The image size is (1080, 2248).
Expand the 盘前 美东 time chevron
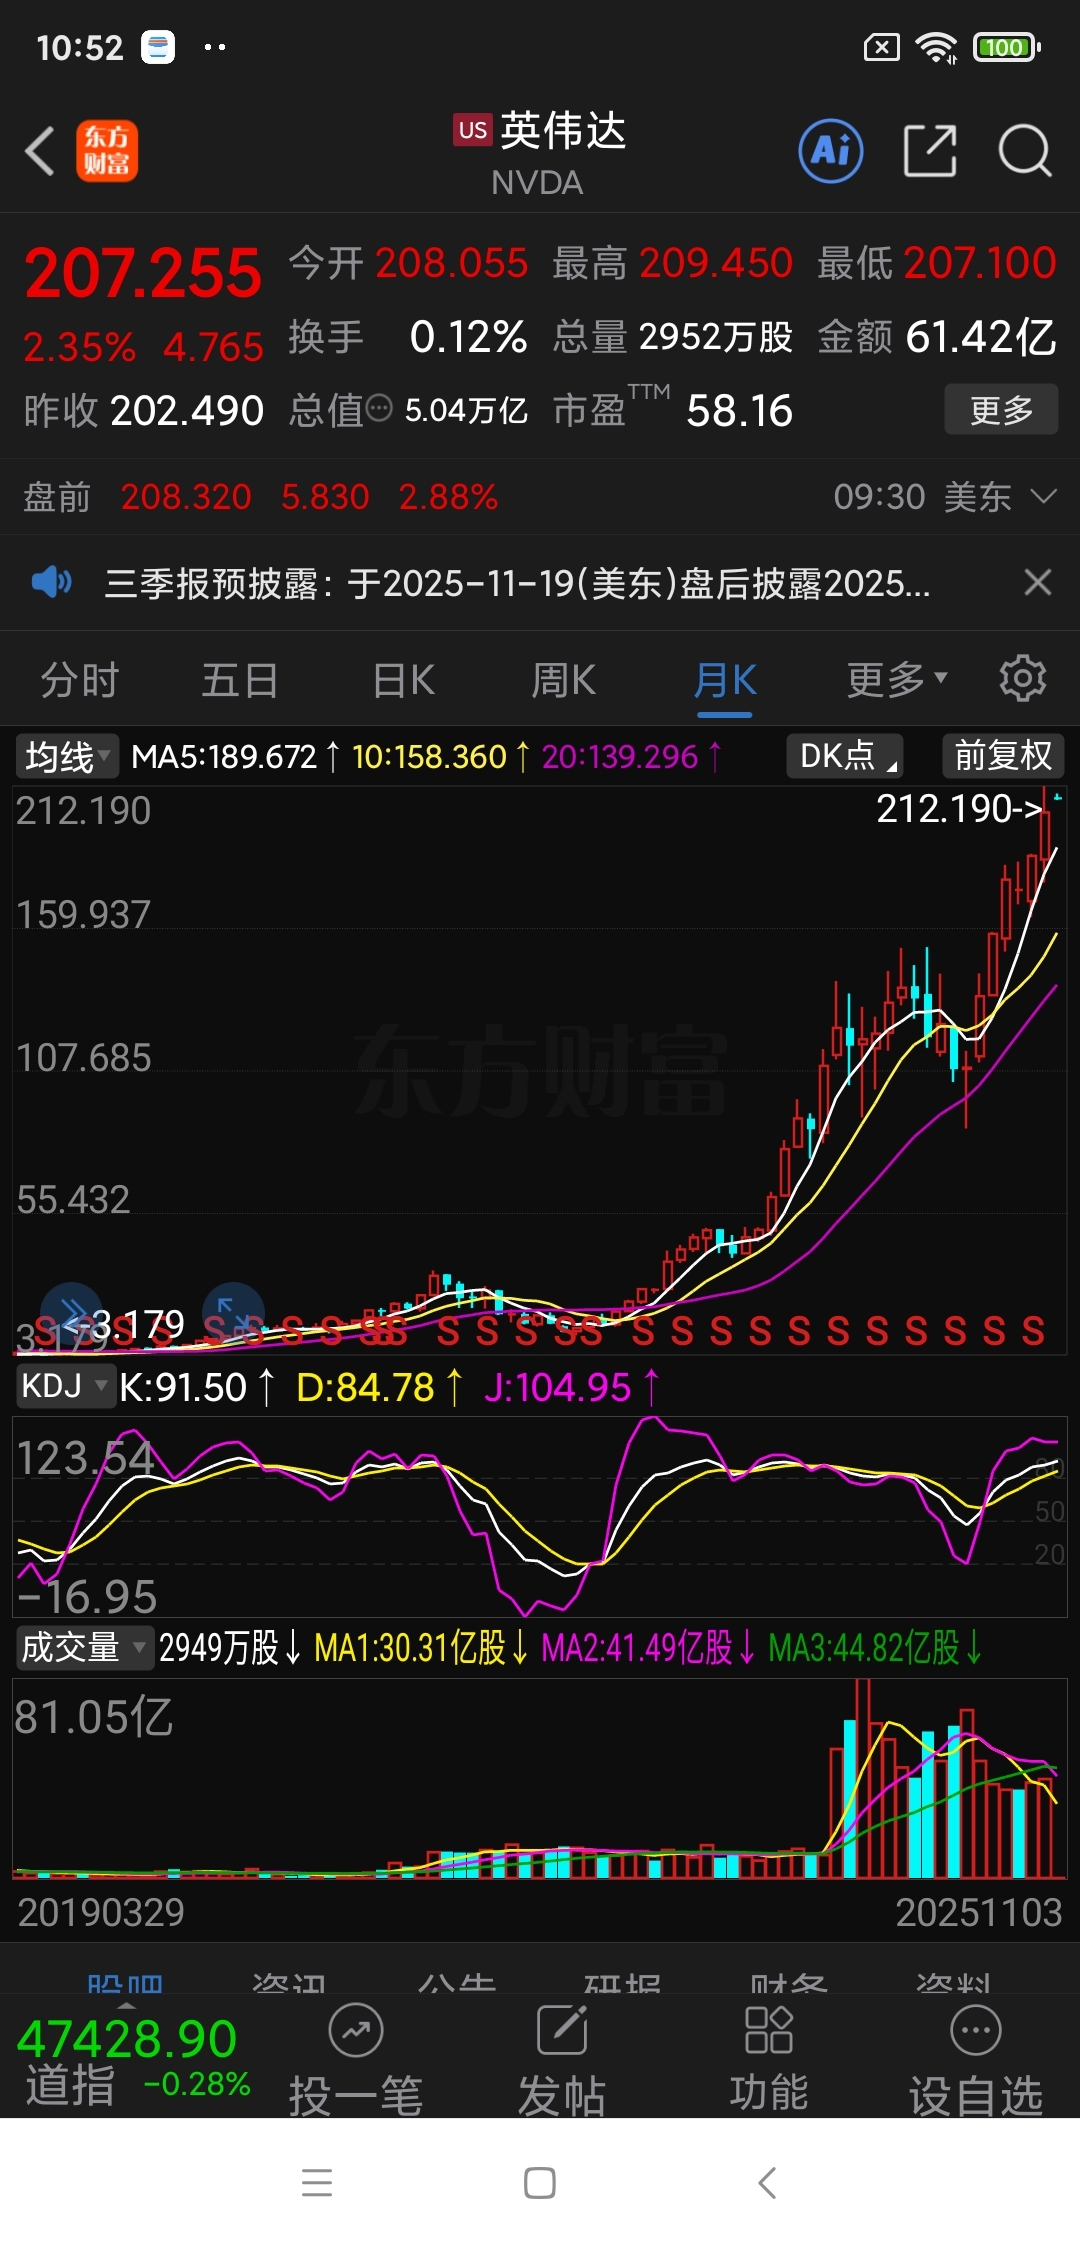click(x=1043, y=496)
